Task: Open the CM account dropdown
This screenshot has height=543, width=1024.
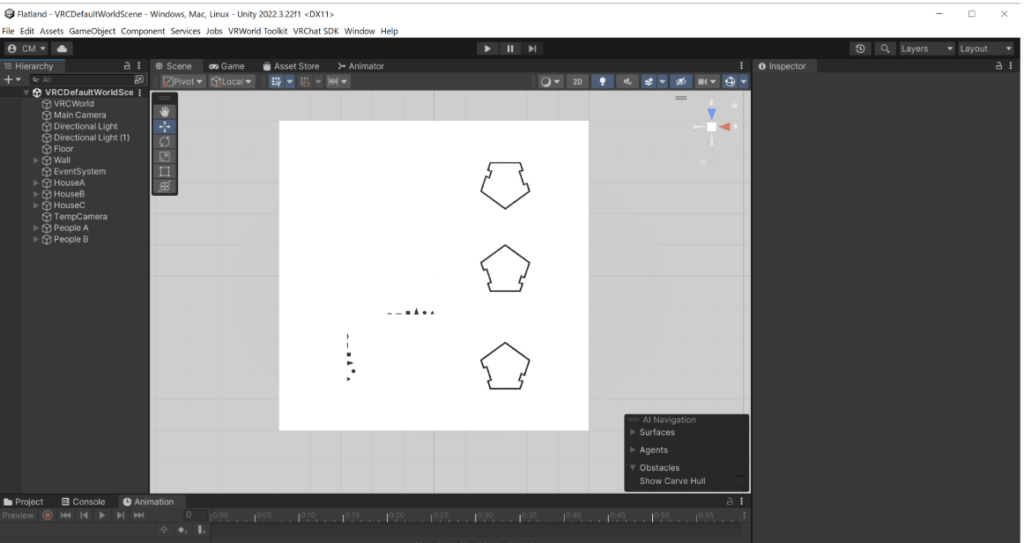Action: [x=26, y=48]
